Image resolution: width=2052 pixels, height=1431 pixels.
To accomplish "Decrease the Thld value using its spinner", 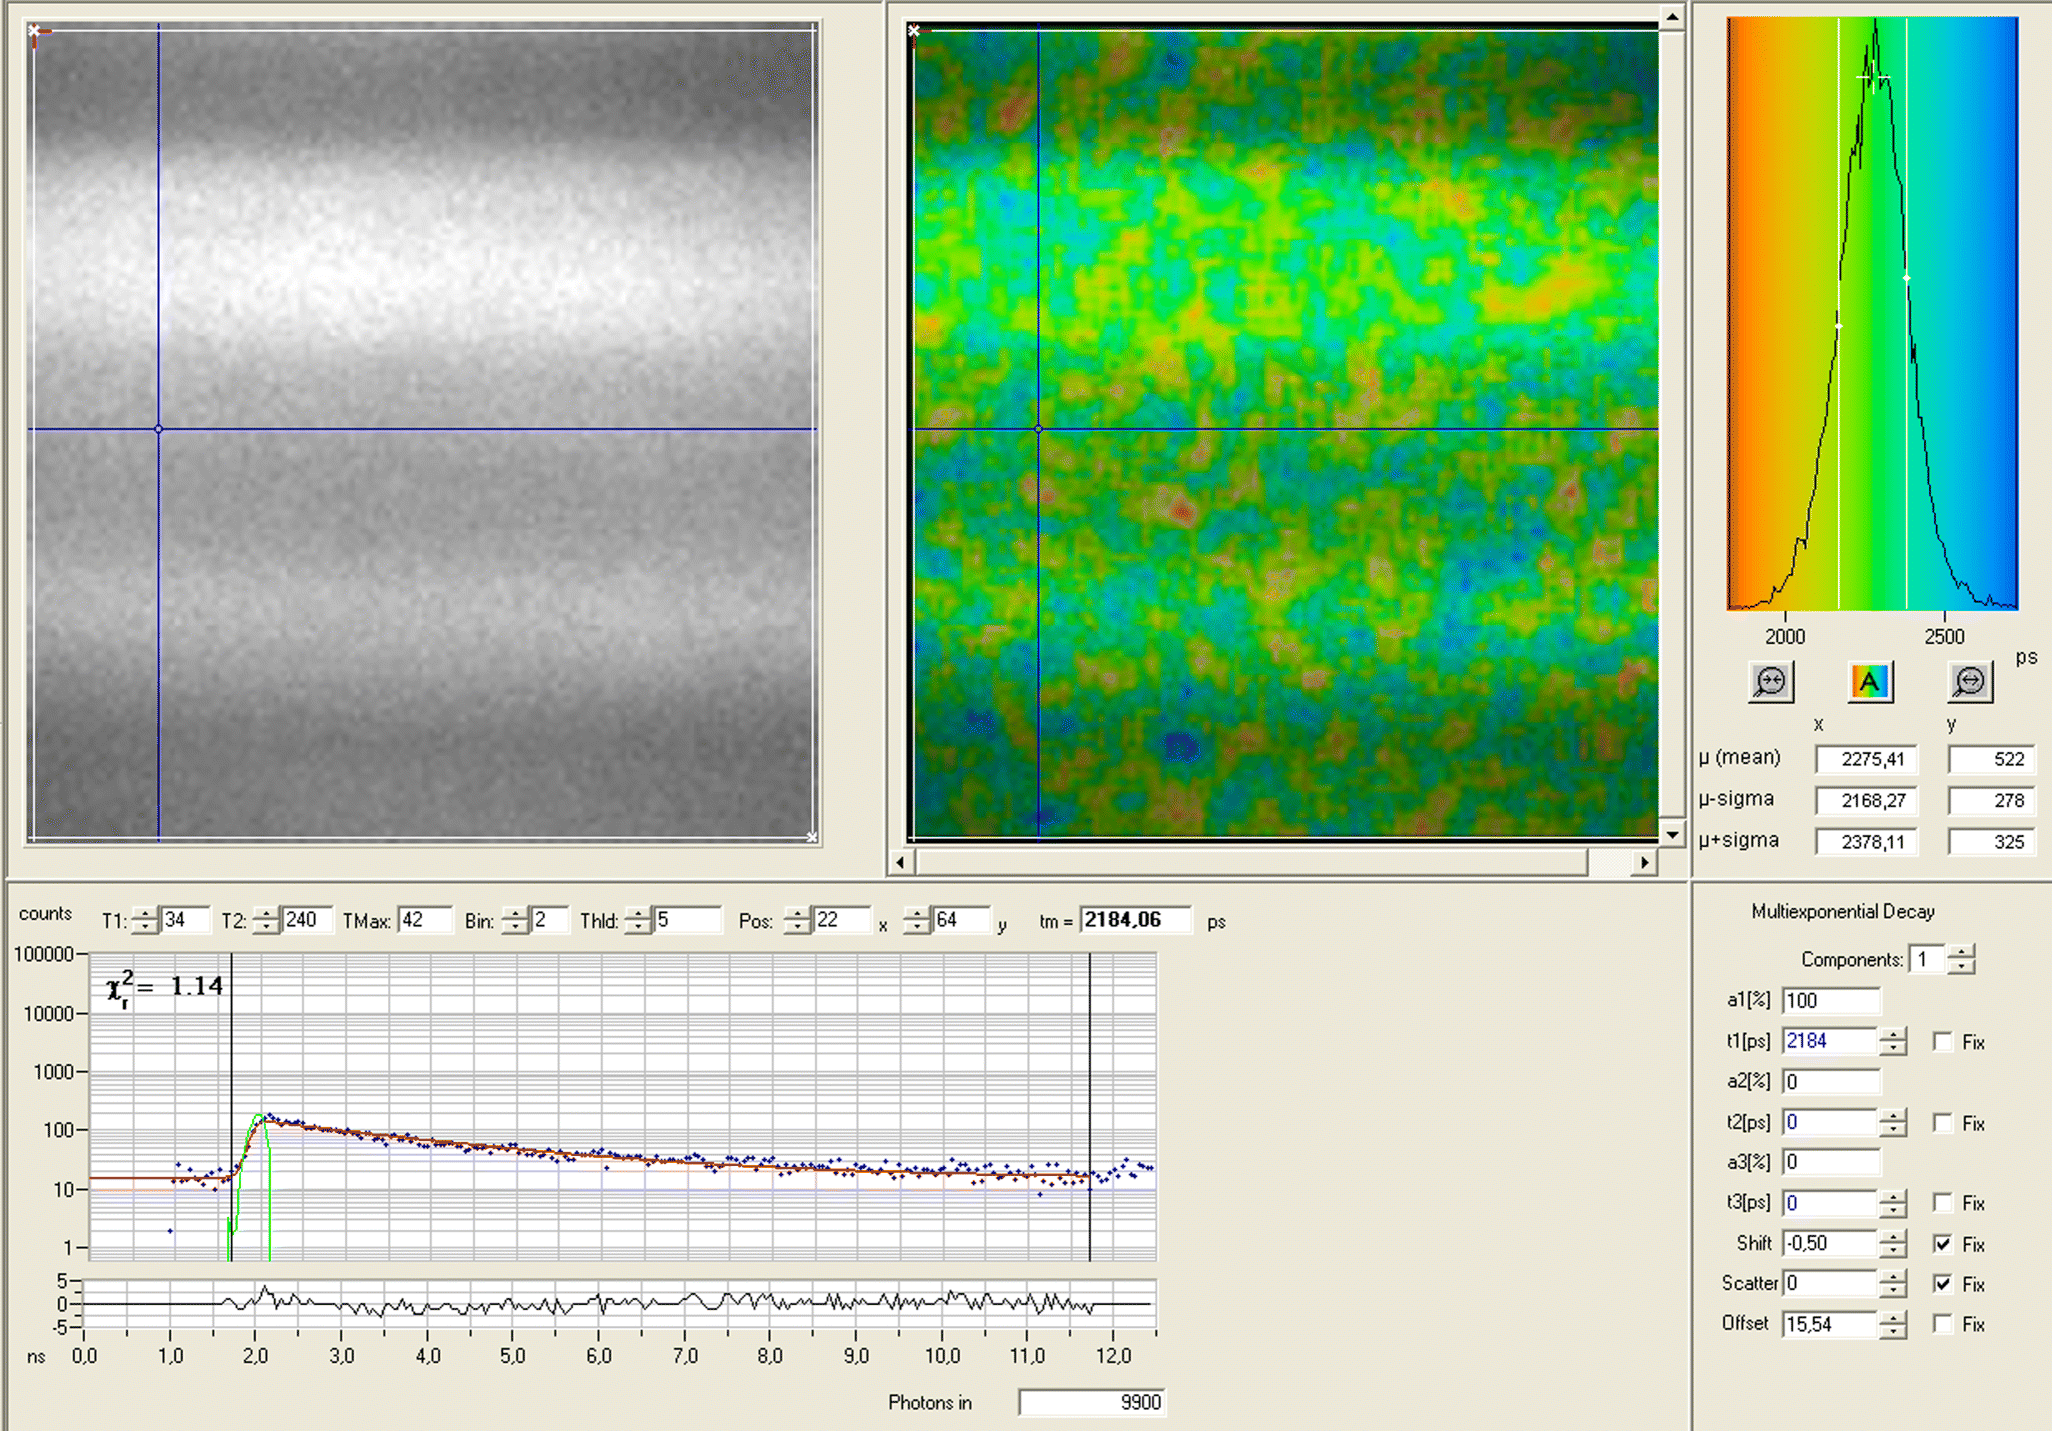I will [637, 926].
